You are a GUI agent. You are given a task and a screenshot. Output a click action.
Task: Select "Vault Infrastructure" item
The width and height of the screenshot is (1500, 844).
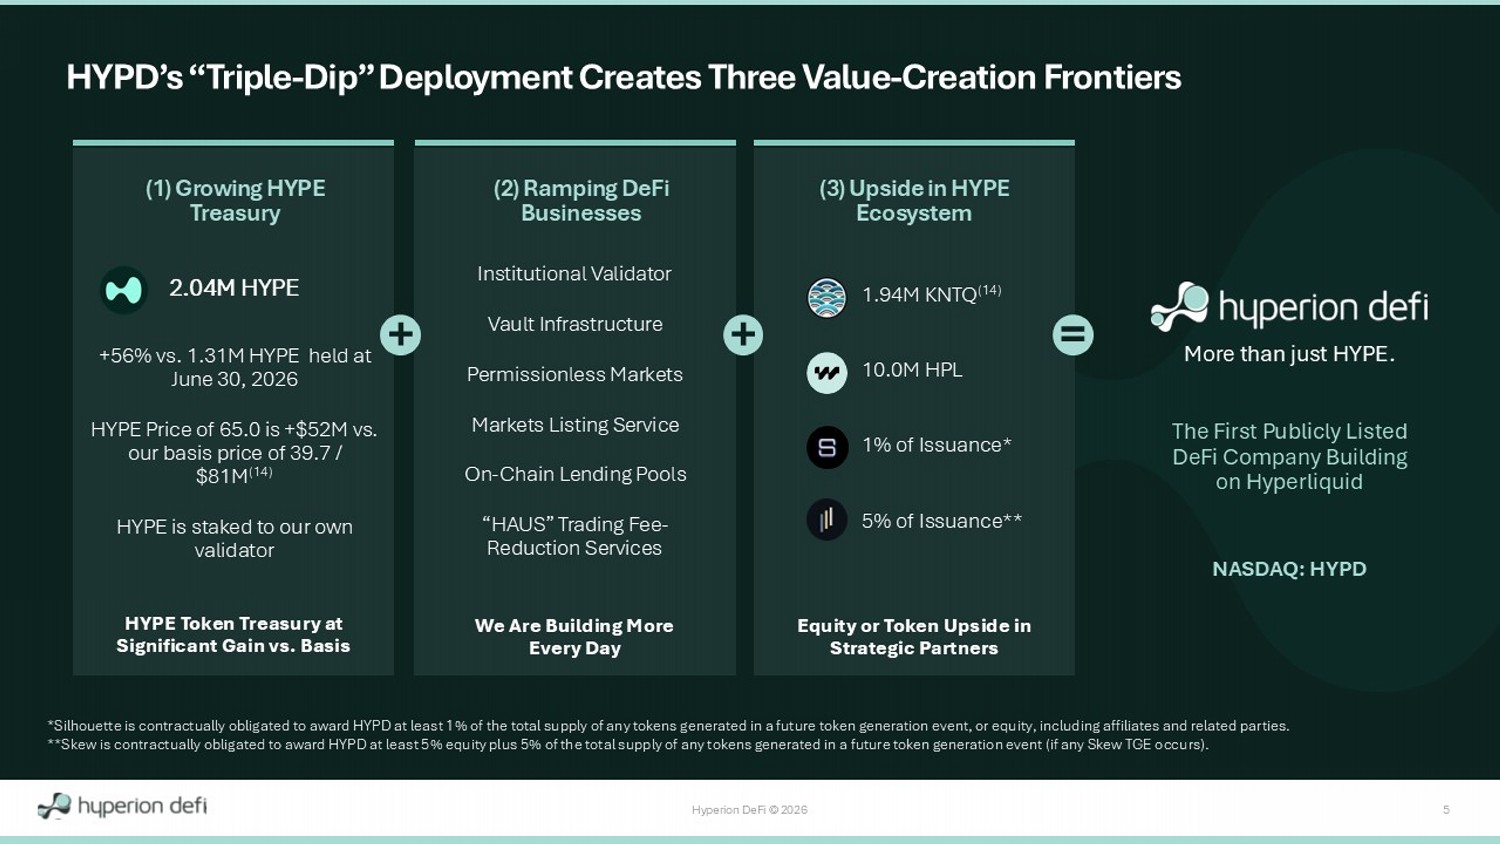575,324
